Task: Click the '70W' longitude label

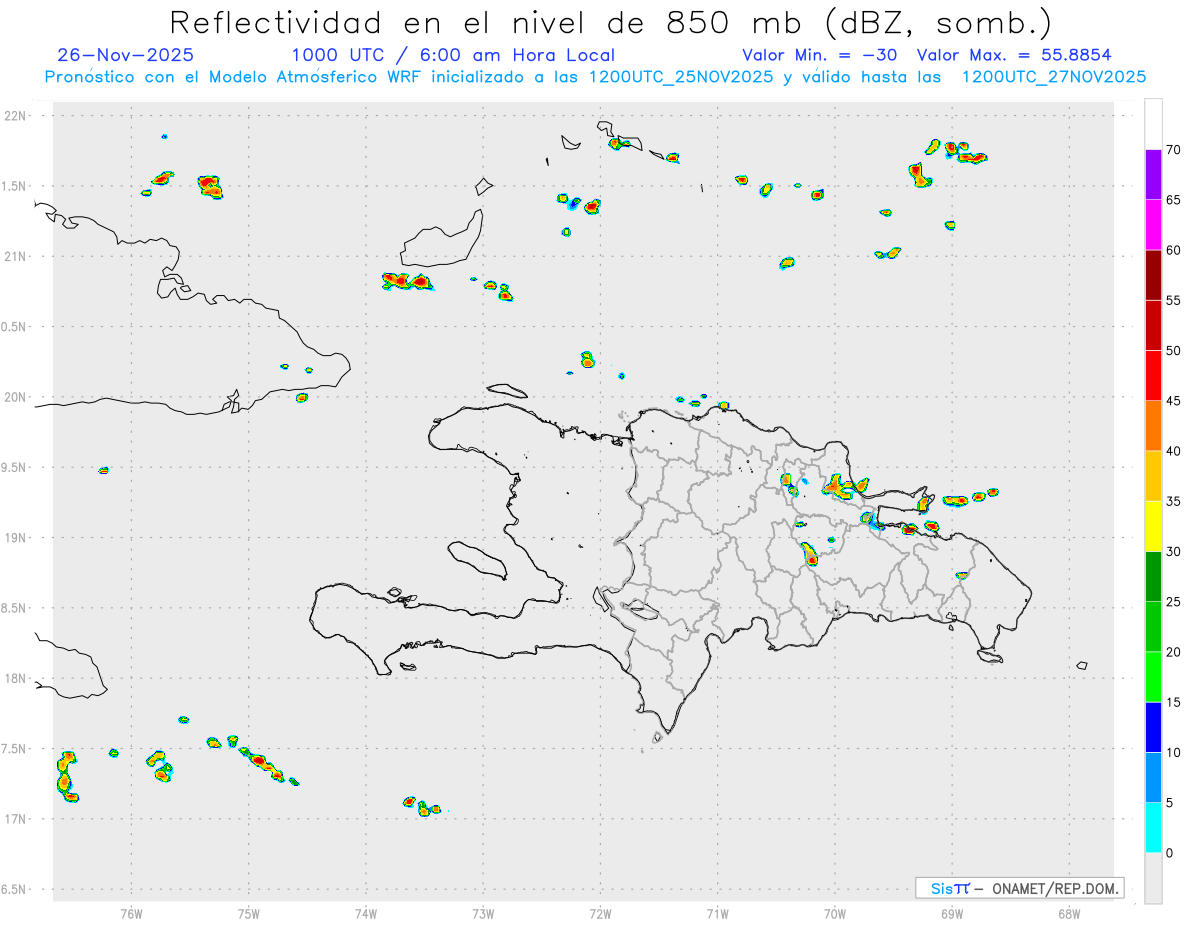Action: (x=835, y=913)
